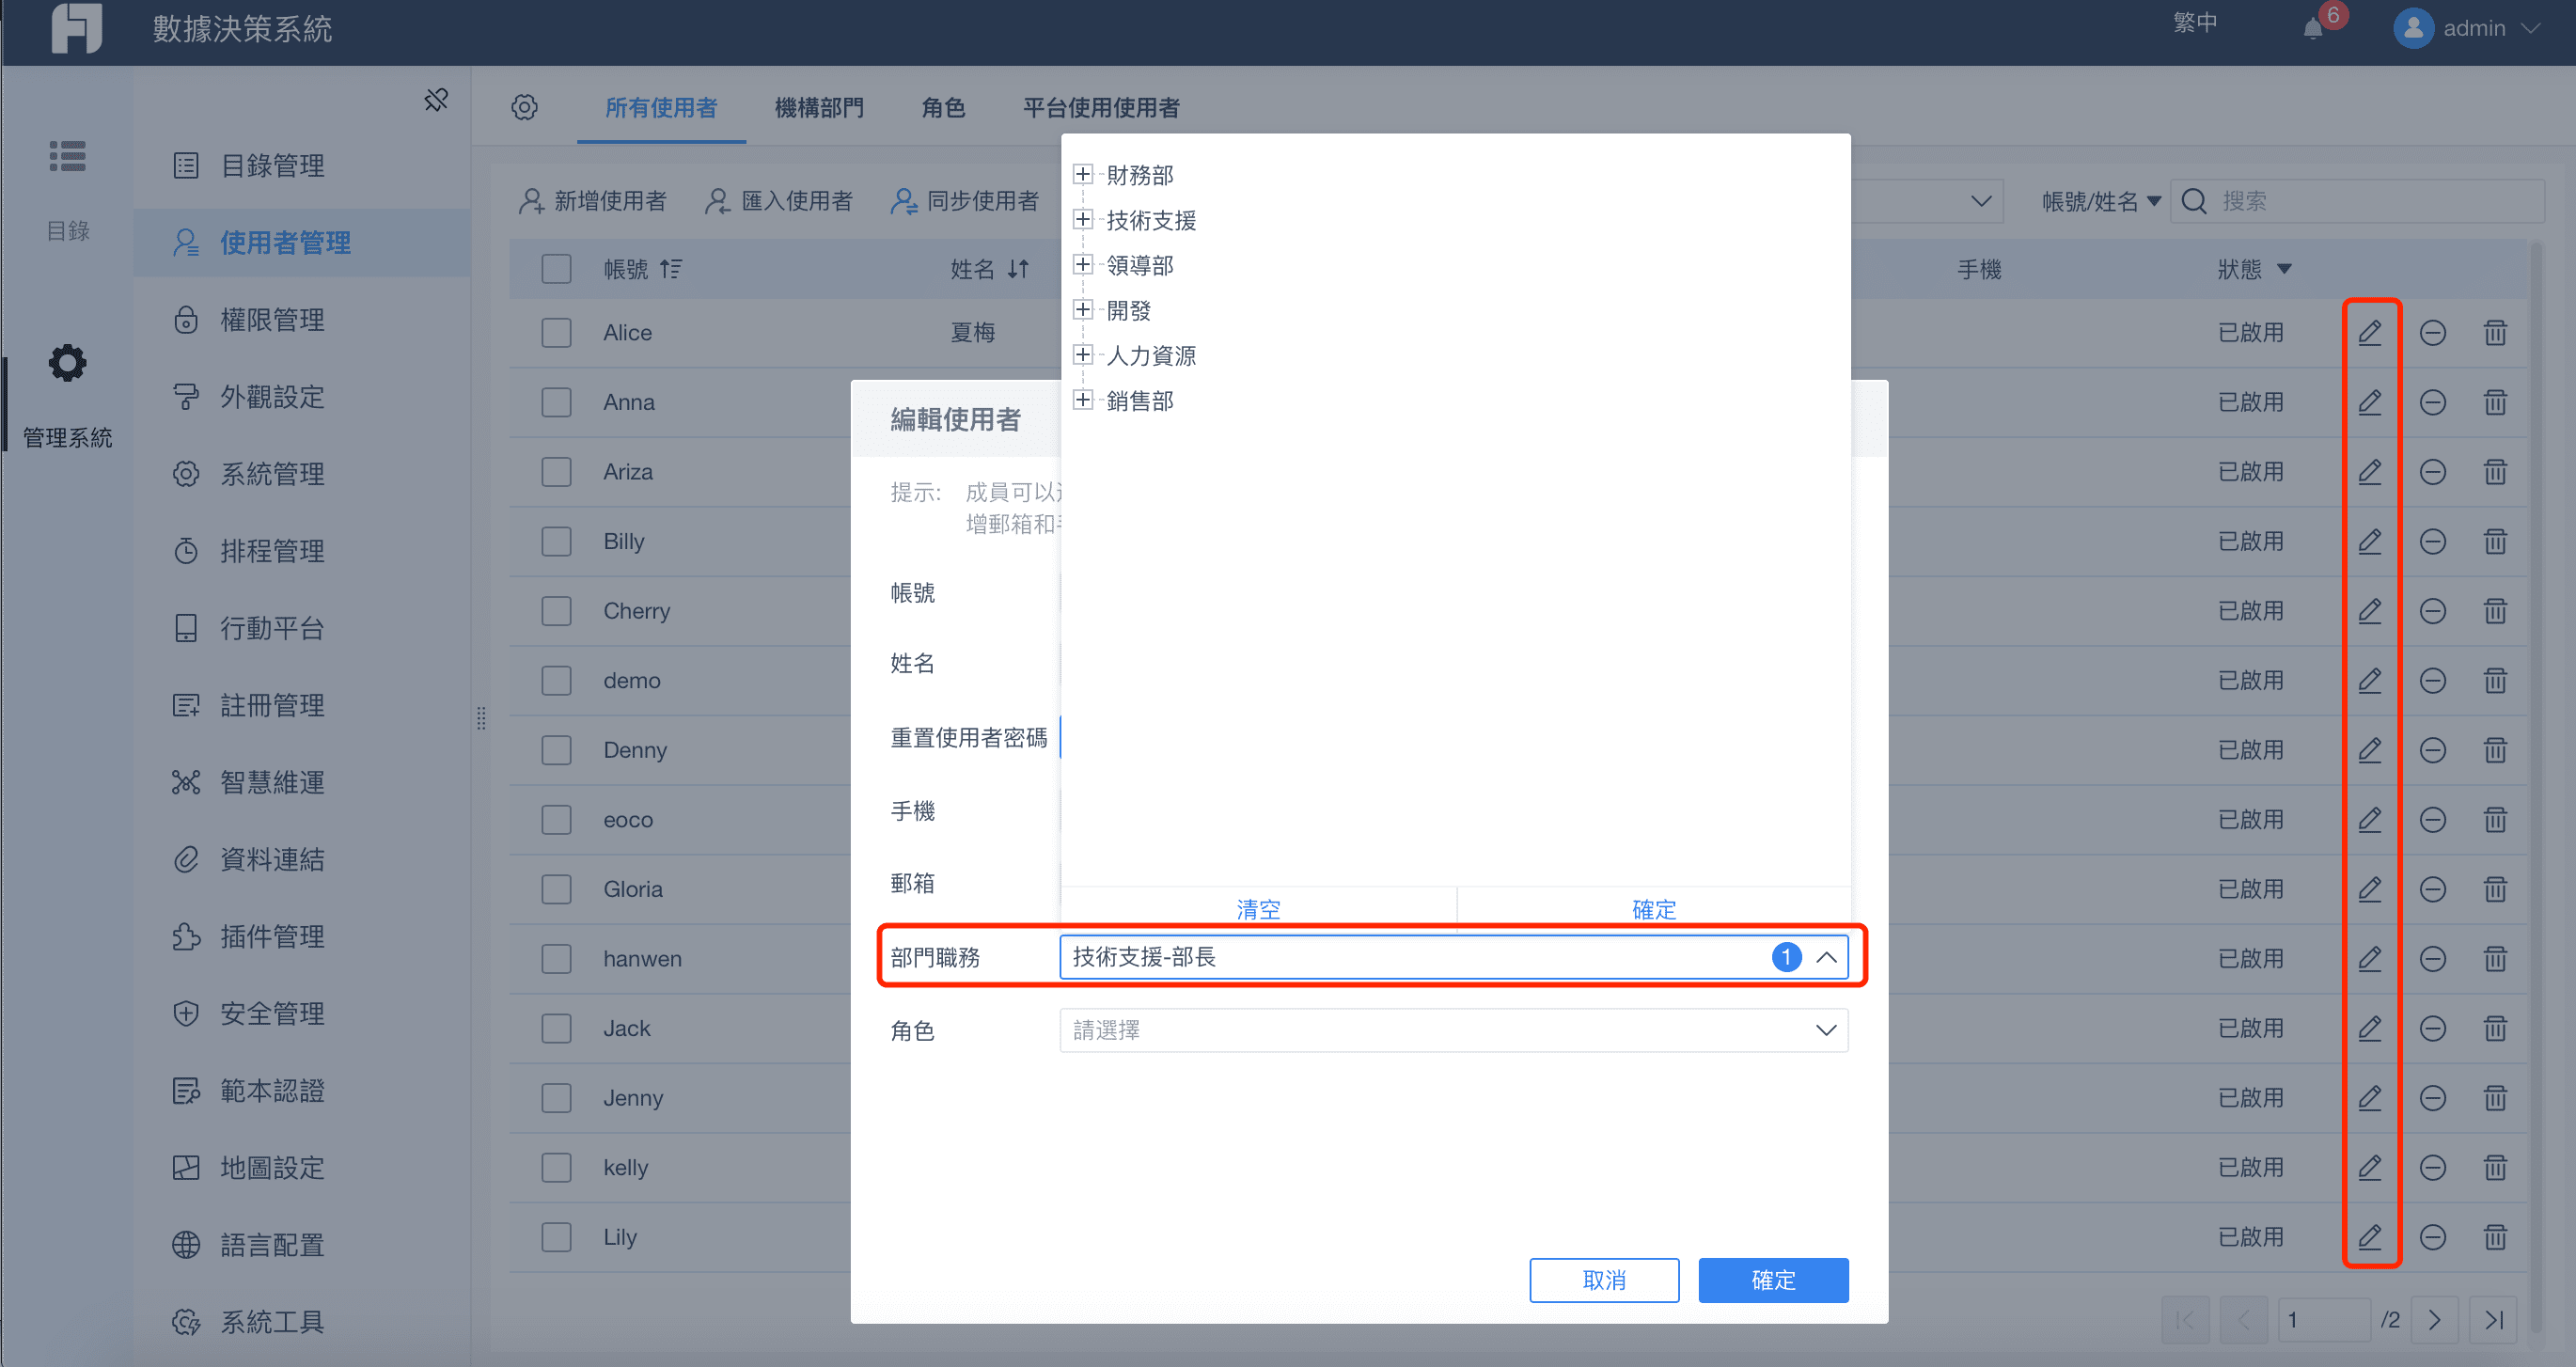Open 權限管理 in the sidebar

[x=301, y=320]
